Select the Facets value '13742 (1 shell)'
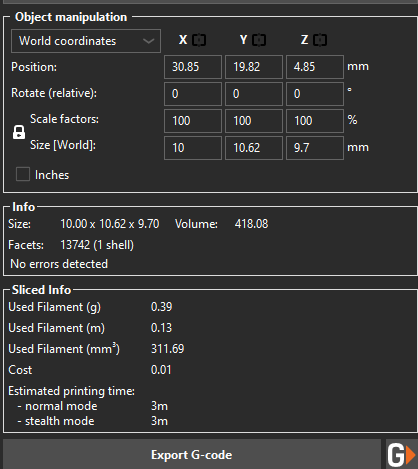Viewport: 418px width, 469px height. pyautogui.click(x=97, y=245)
